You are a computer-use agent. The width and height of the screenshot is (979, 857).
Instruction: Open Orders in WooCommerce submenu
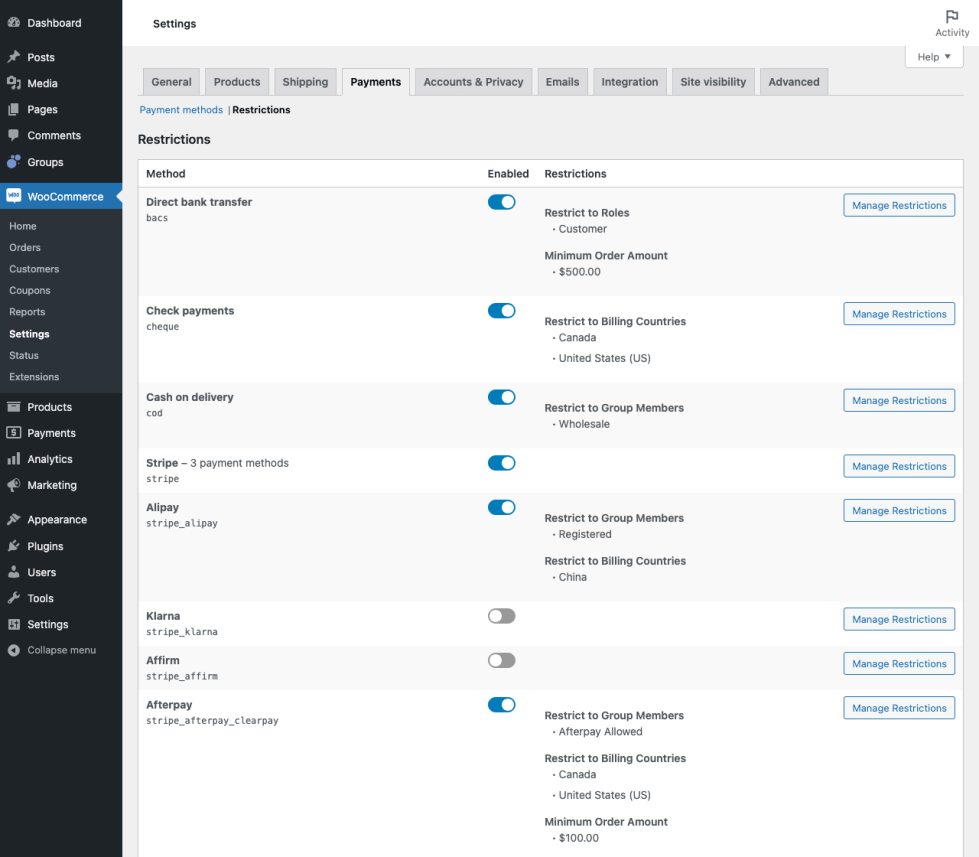coord(25,247)
